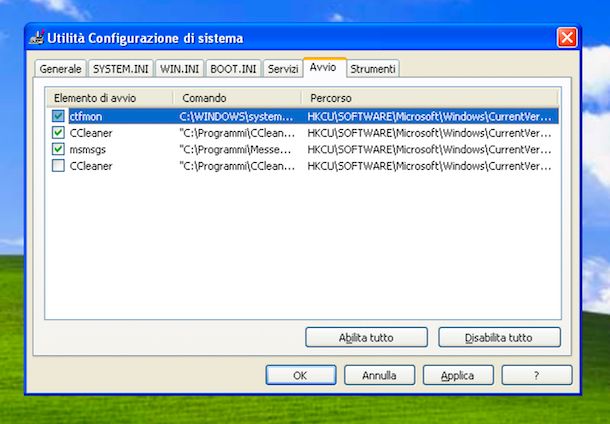This screenshot has width=610, height=424.
Task: Open help with the ? button
Action: [x=536, y=375]
